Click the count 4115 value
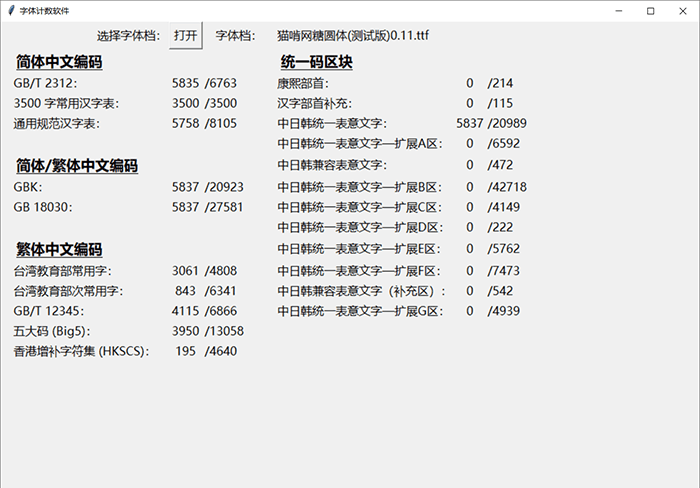Image resolution: width=700 pixels, height=488 pixels. click(x=185, y=311)
